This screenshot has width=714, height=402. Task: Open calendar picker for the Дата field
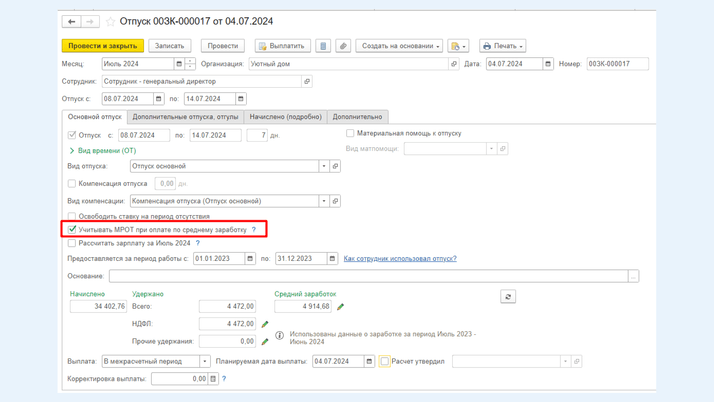coord(548,64)
